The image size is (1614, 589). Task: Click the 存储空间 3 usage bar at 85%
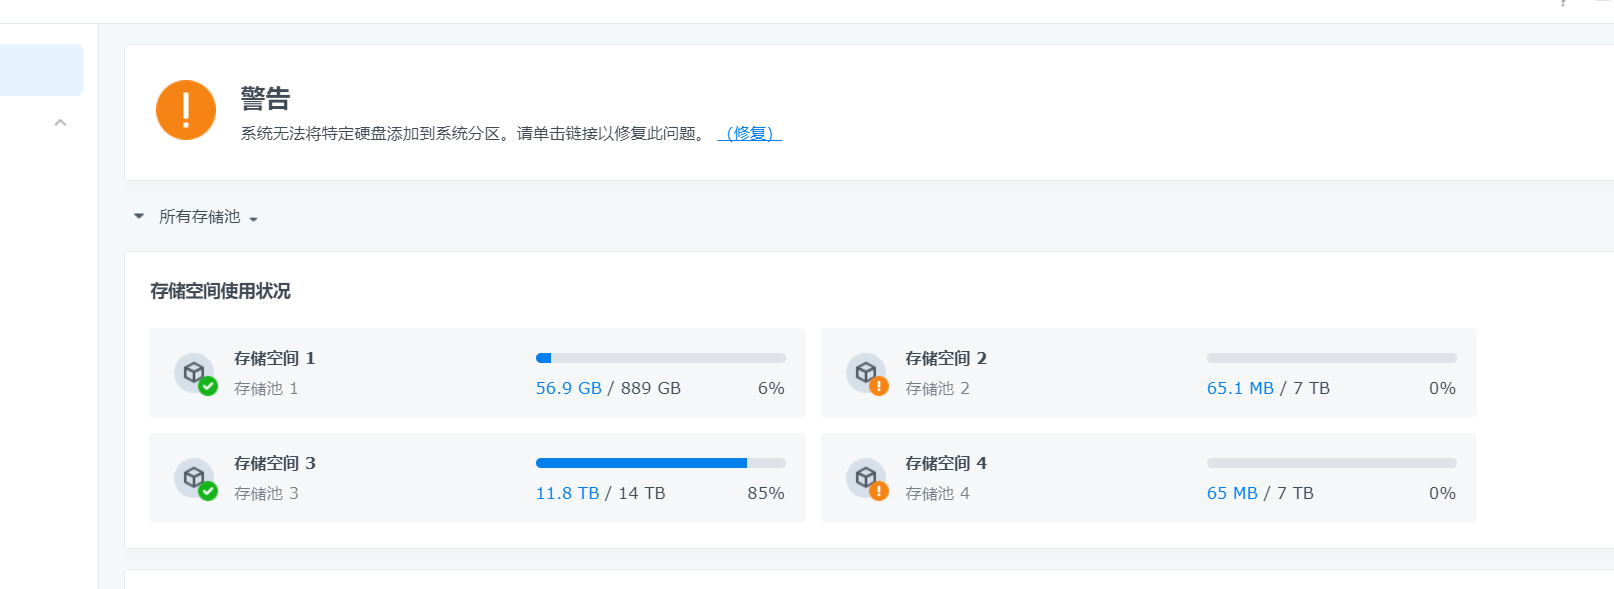point(661,463)
